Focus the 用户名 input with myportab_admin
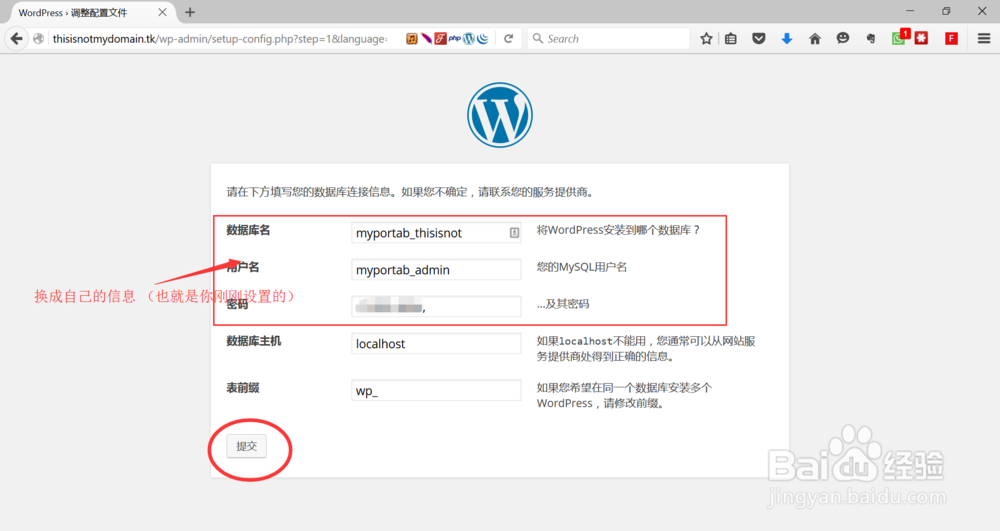 [x=436, y=270]
